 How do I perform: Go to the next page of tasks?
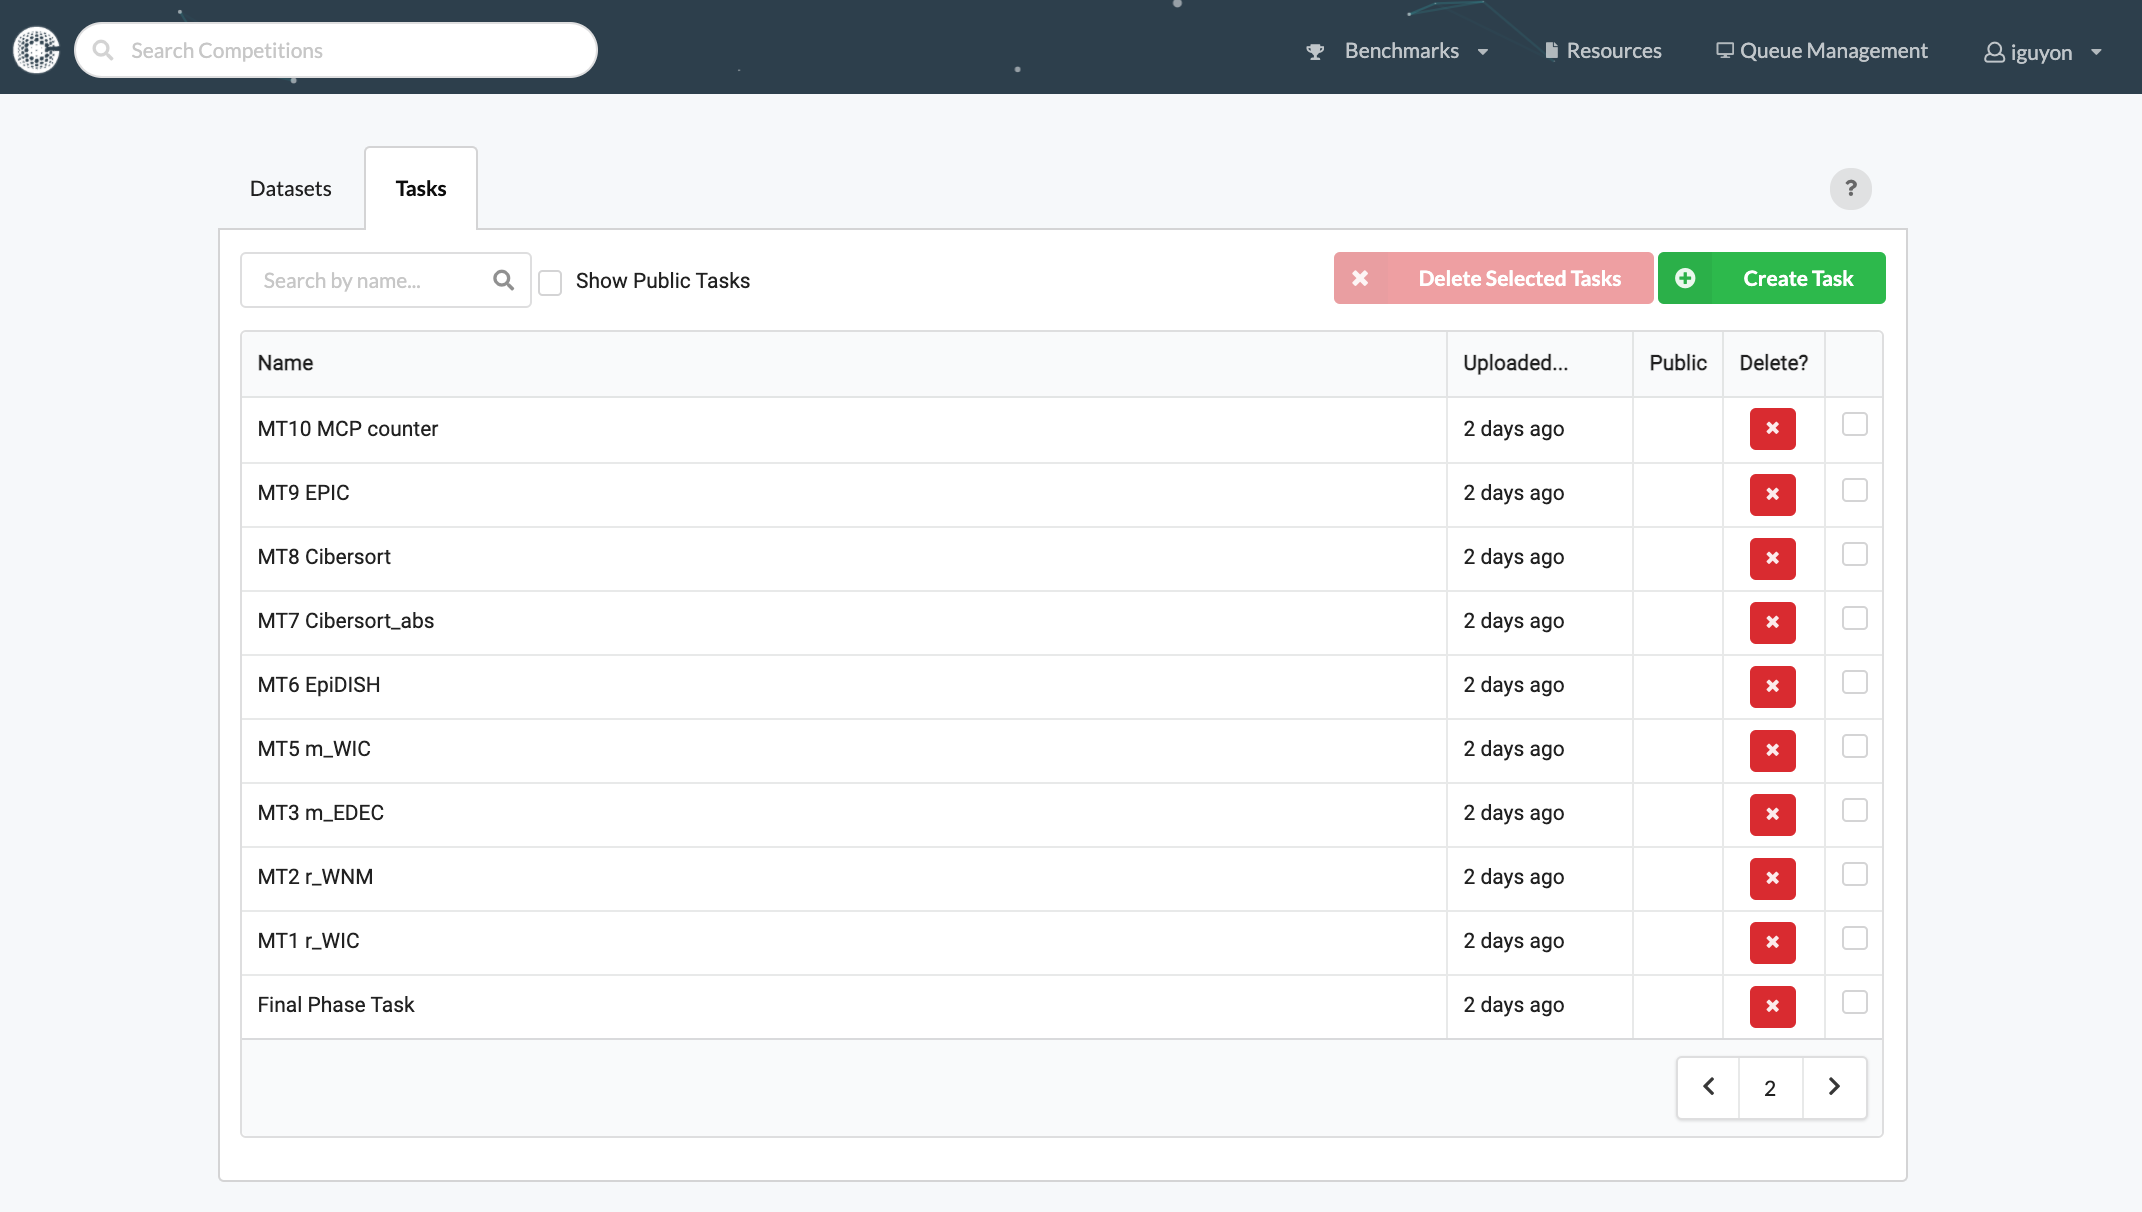(1834, 1087)
